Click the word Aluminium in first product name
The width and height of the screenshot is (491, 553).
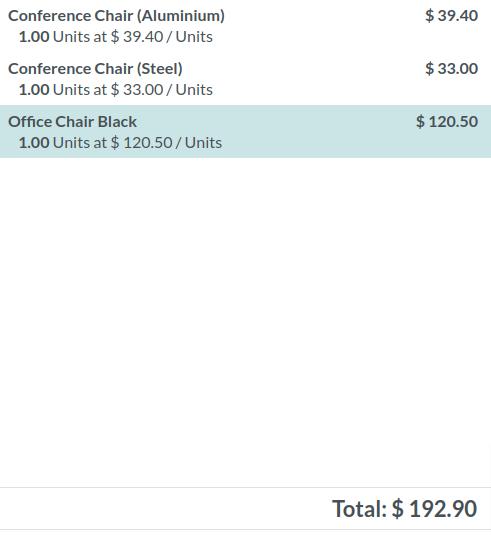tap(181, 16)
